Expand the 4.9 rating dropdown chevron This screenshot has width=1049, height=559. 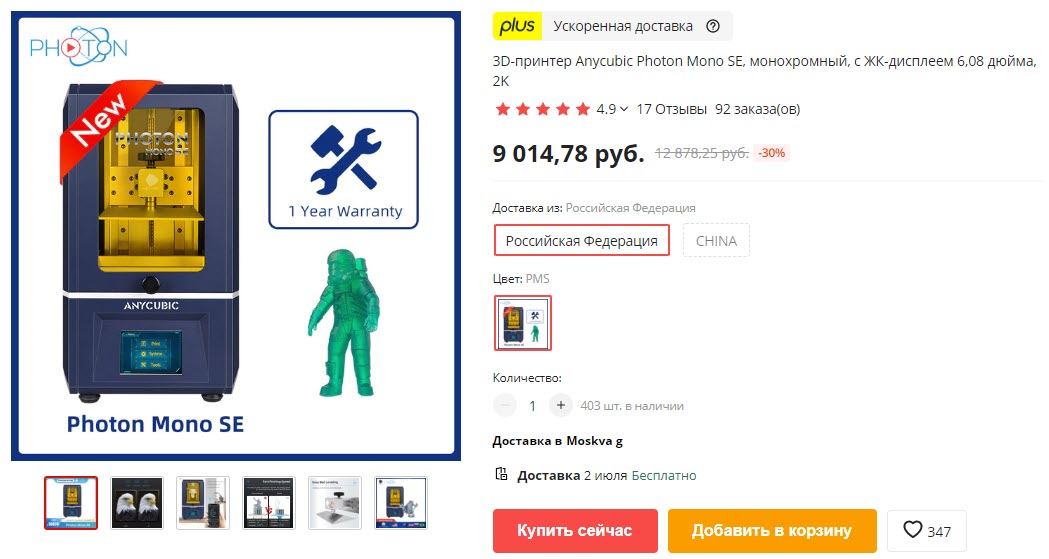624,109
